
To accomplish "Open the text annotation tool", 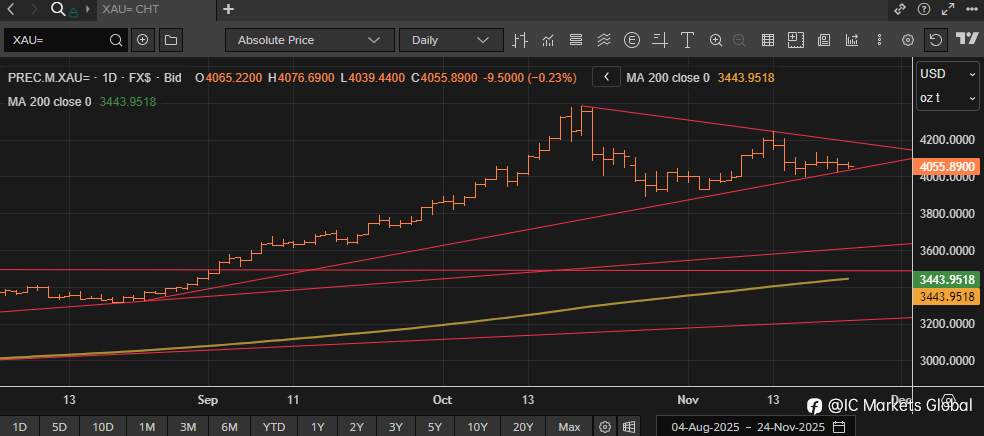I will coord(688,40).
